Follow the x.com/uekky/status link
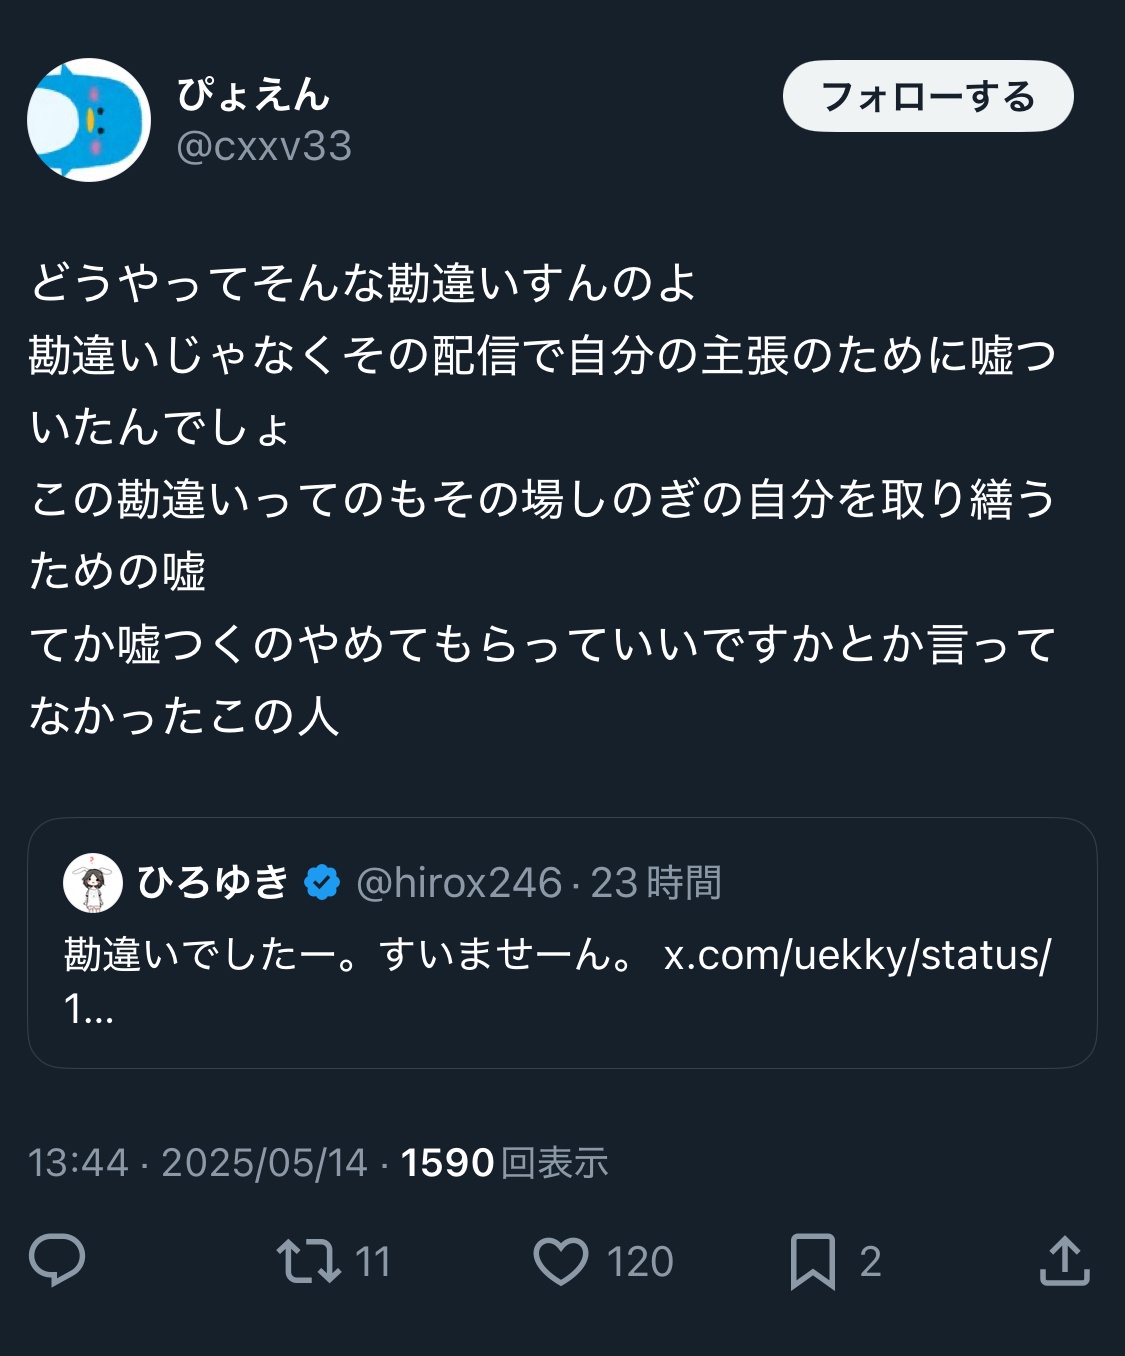This screenshot has height=1356, width=1125. (x=857, y=956)
